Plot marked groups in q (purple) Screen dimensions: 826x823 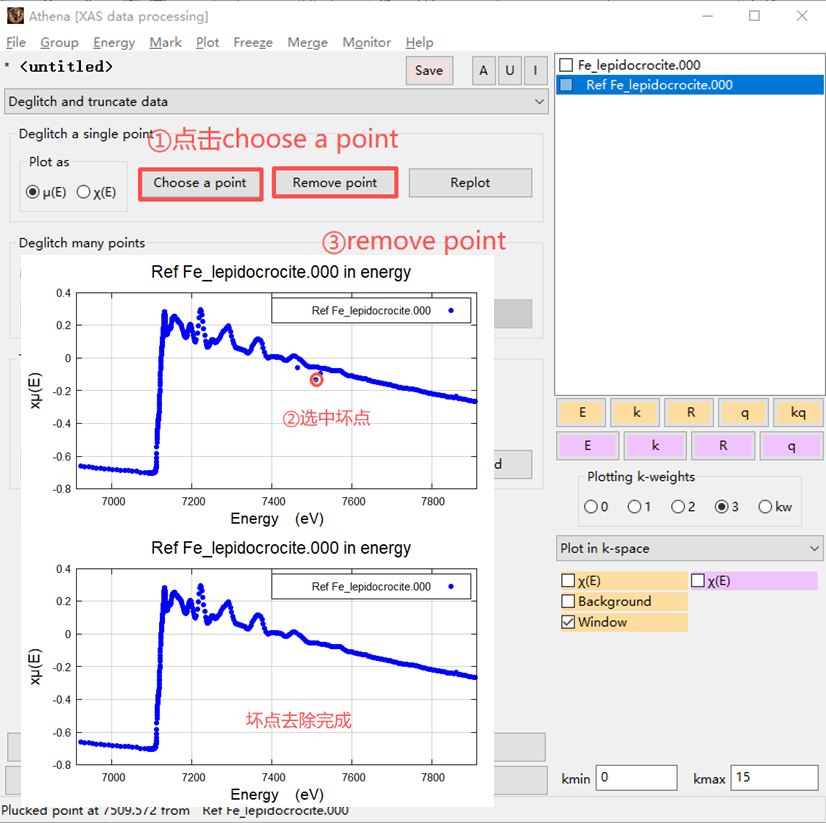tap(791, 446)
